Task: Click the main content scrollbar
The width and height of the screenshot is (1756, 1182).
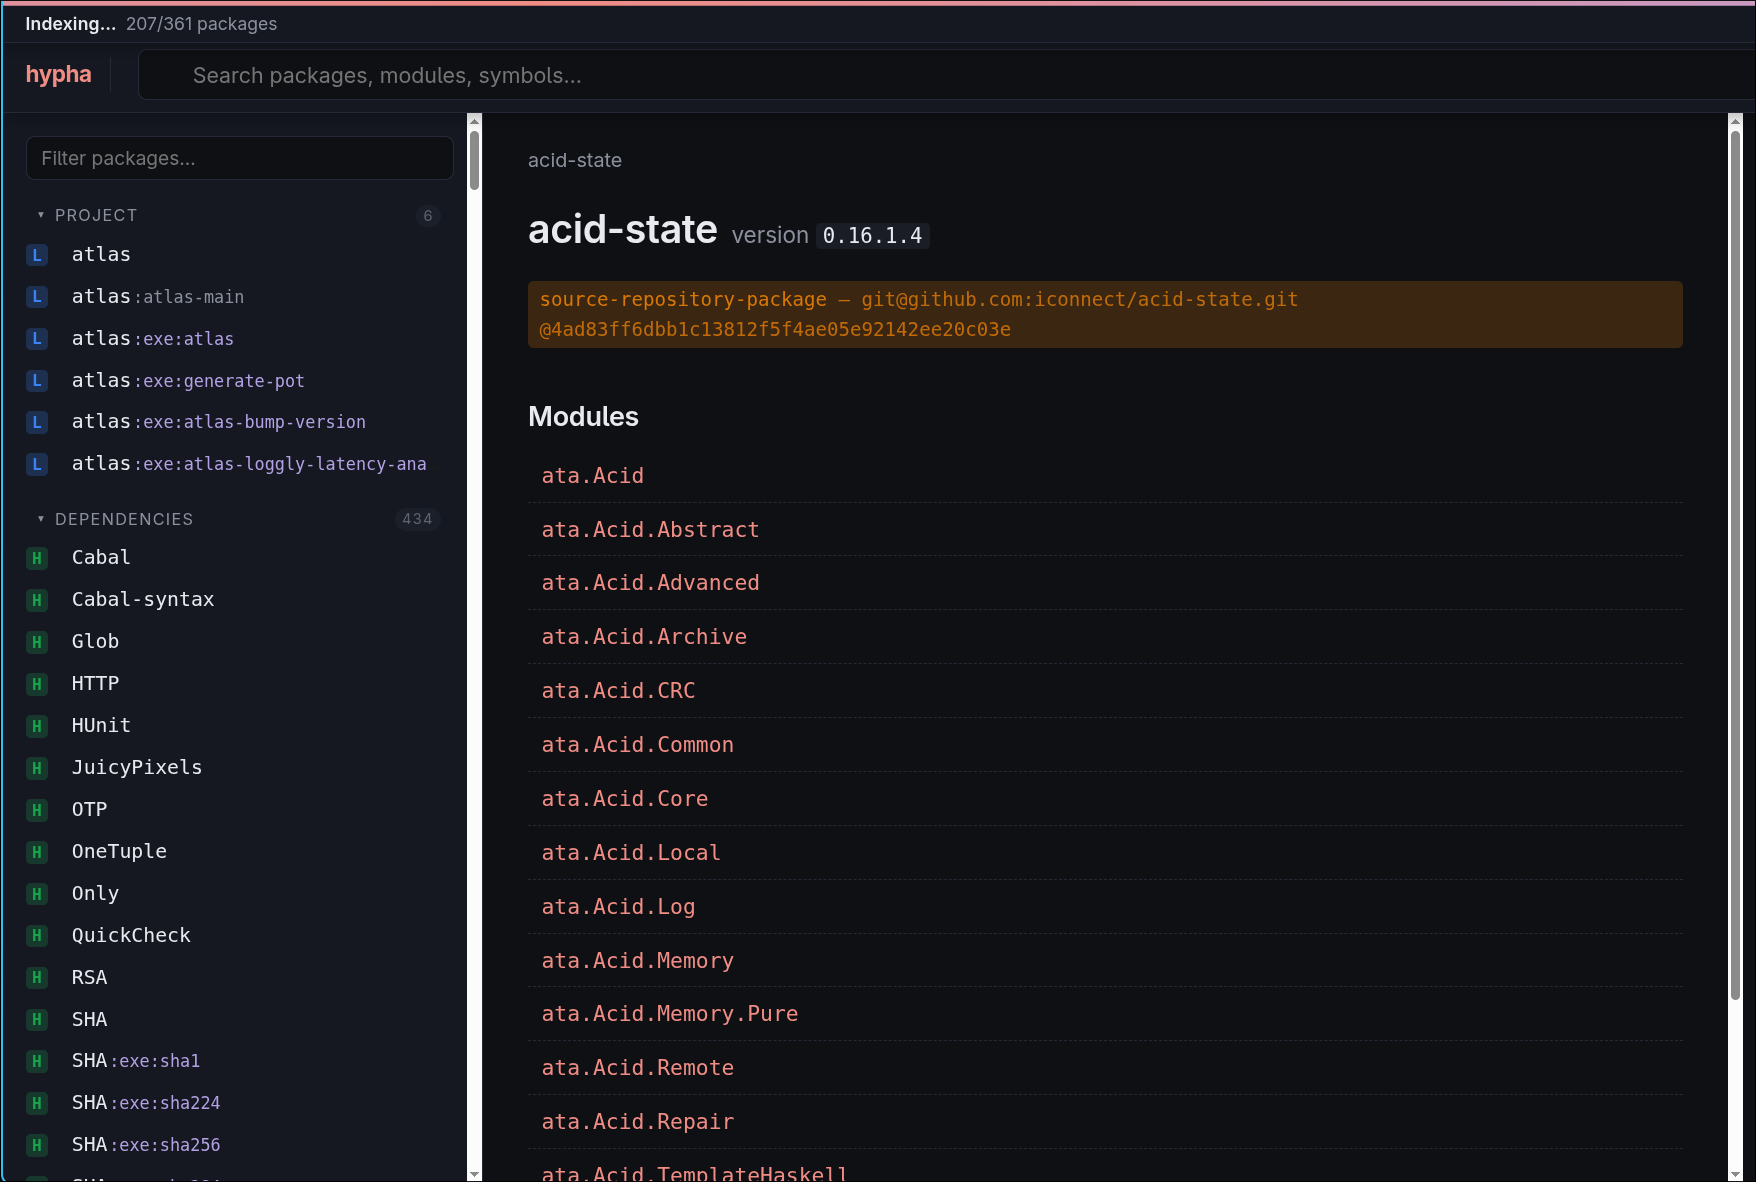Action: [1735, 565]
